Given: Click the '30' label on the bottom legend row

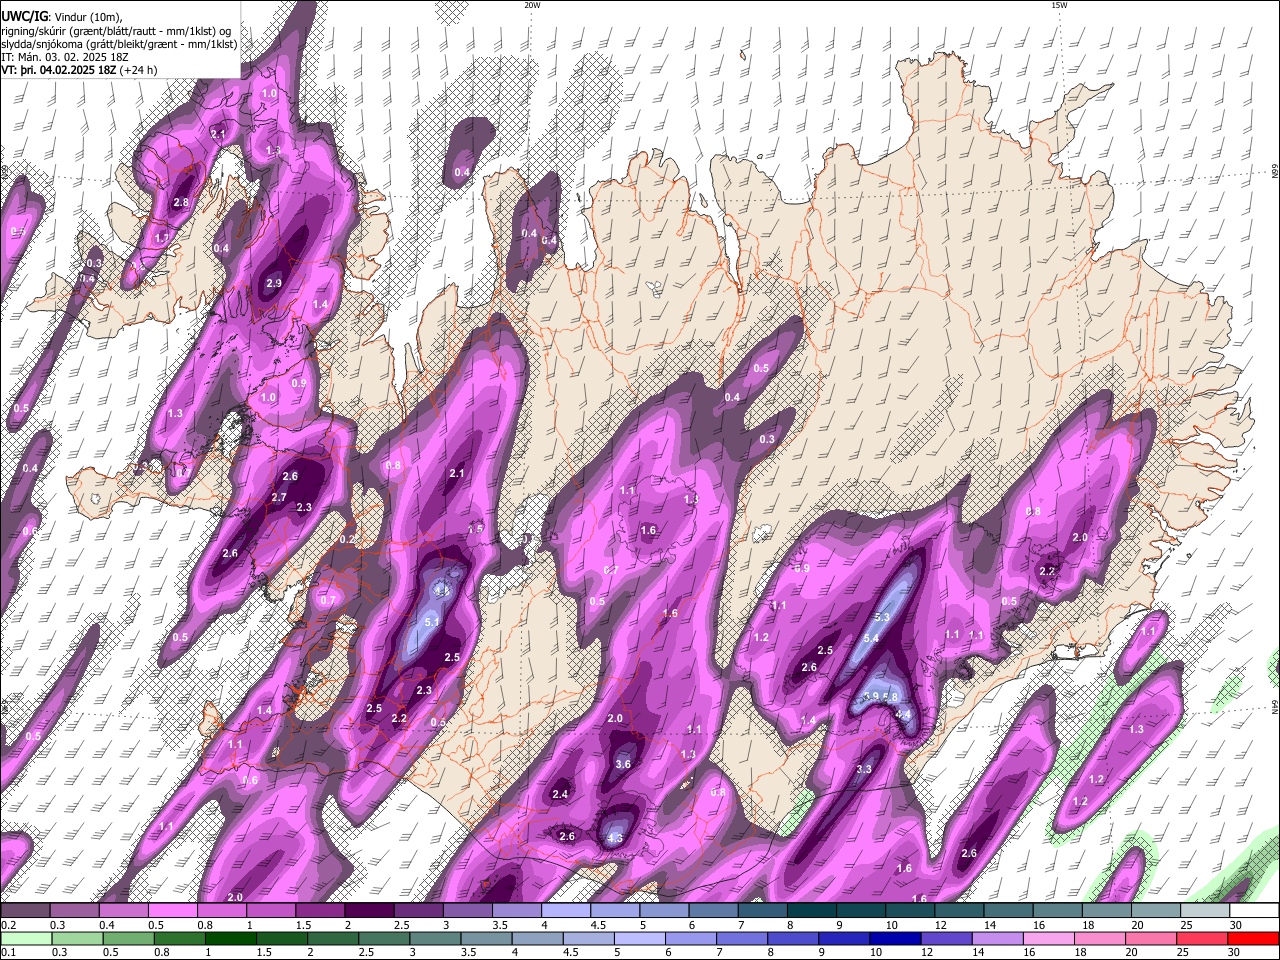Looking at the screenshot, I should coord(1234,952).
